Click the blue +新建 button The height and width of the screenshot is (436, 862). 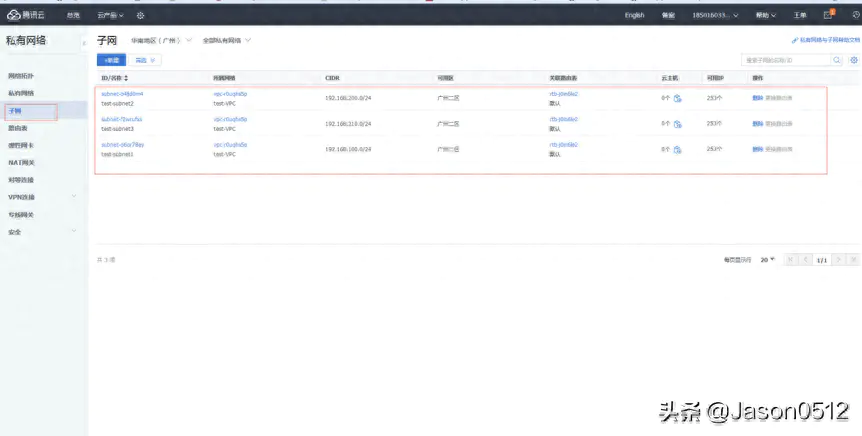click(x=111, y=60)
